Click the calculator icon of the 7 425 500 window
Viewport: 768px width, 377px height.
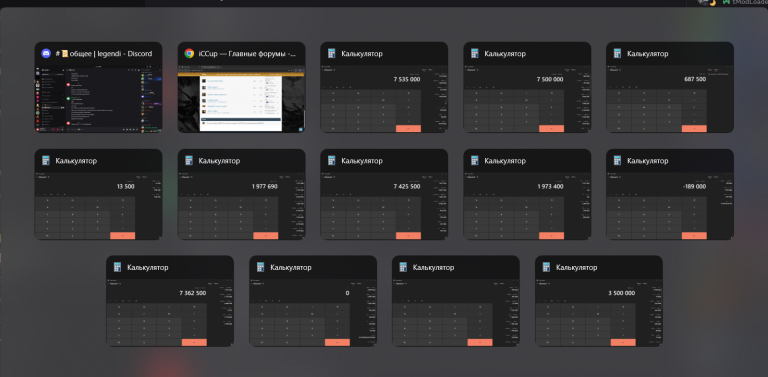pyautogui.click(x=332, y=161)
